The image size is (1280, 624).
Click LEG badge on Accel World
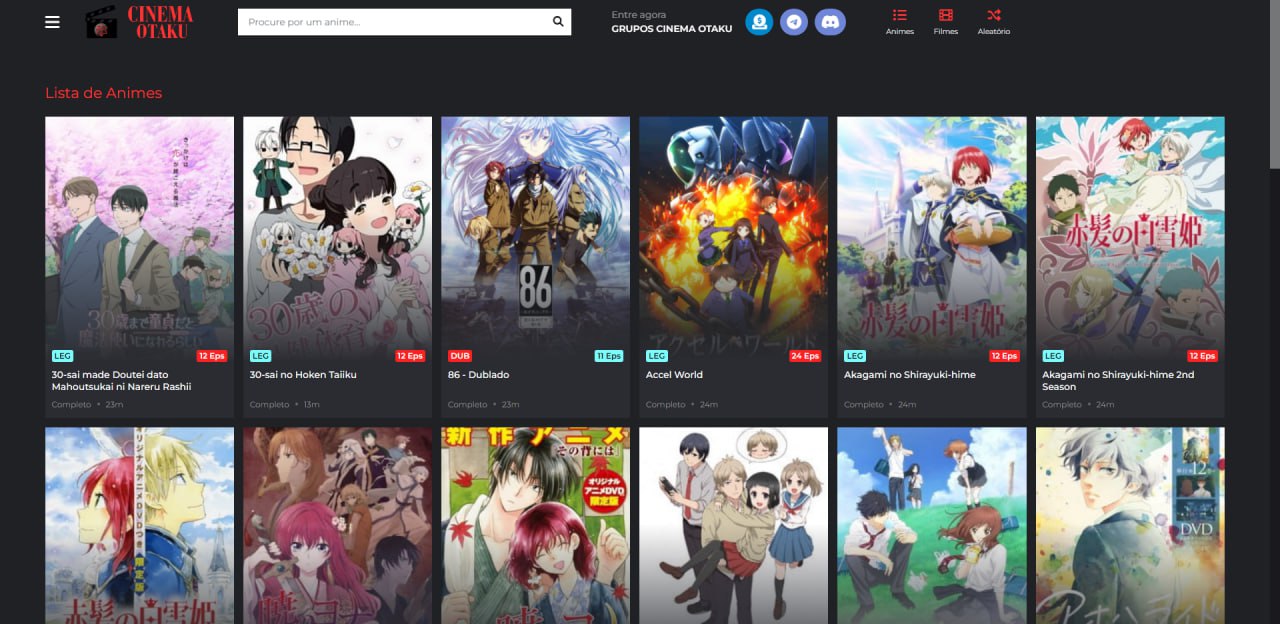[657, 356]
